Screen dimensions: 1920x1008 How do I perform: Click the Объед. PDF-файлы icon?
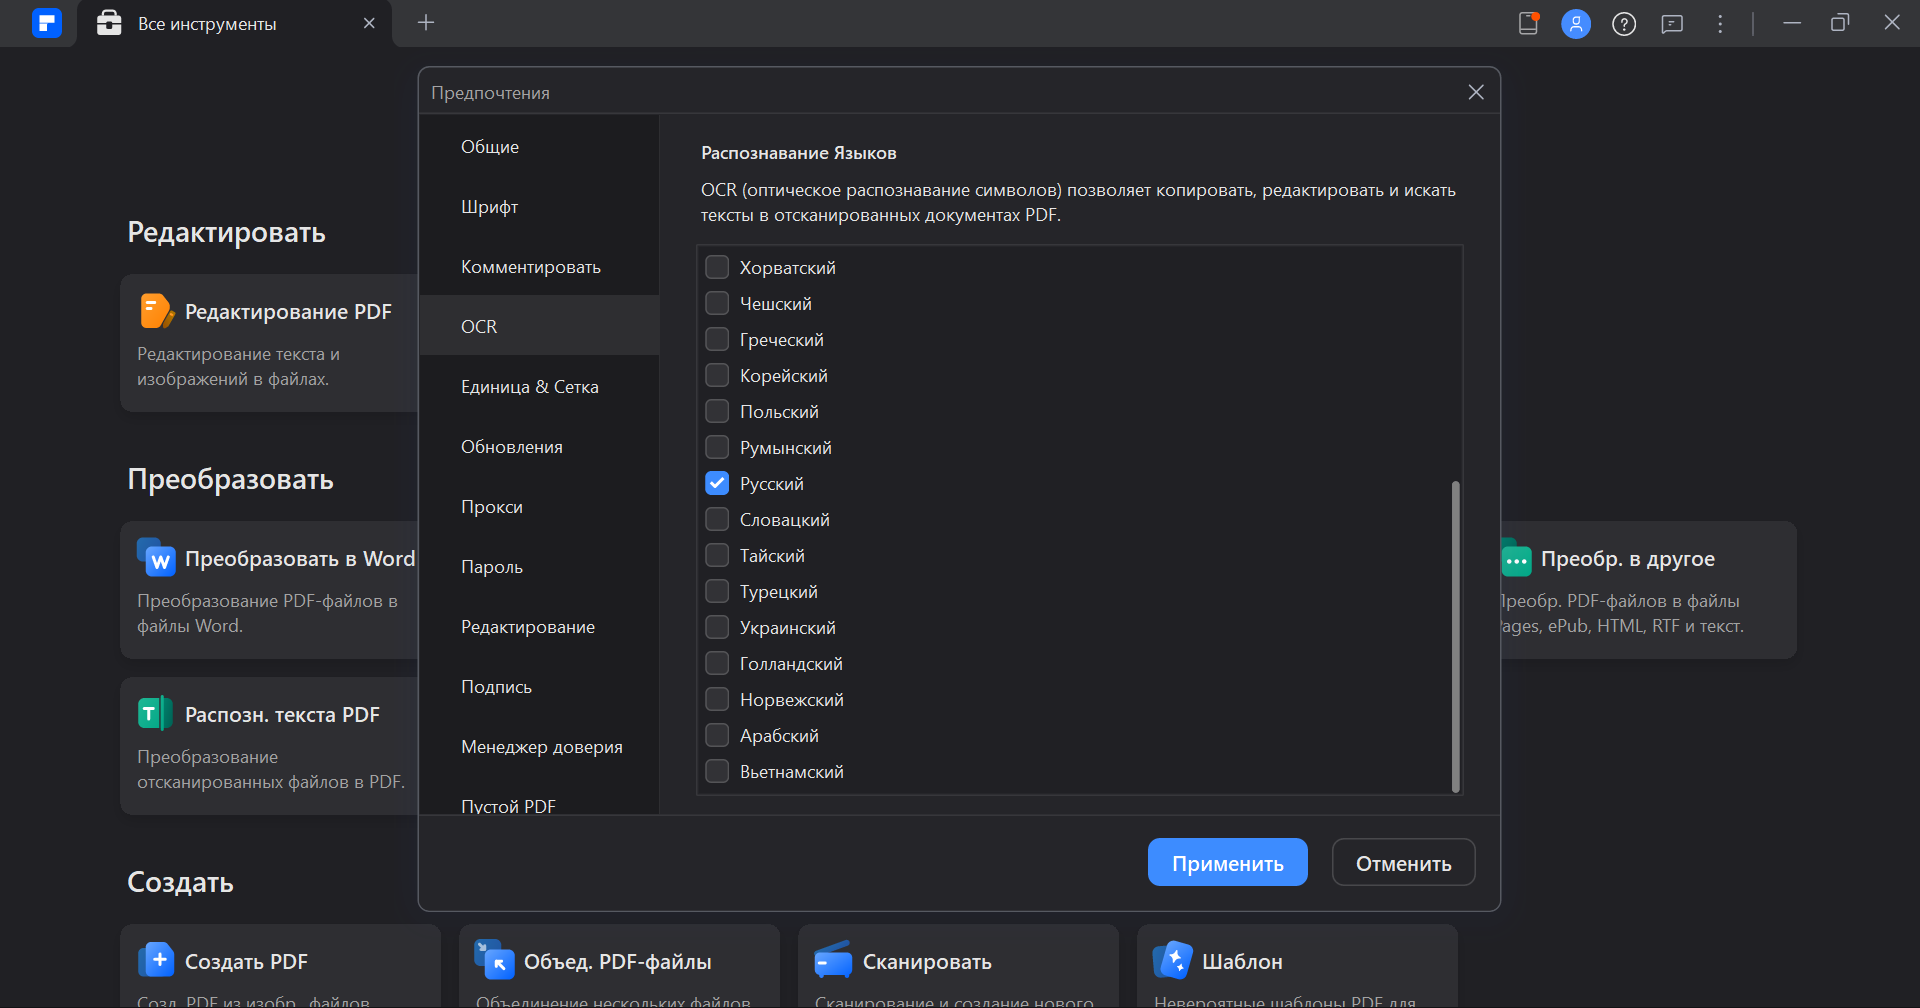point(494,960)
